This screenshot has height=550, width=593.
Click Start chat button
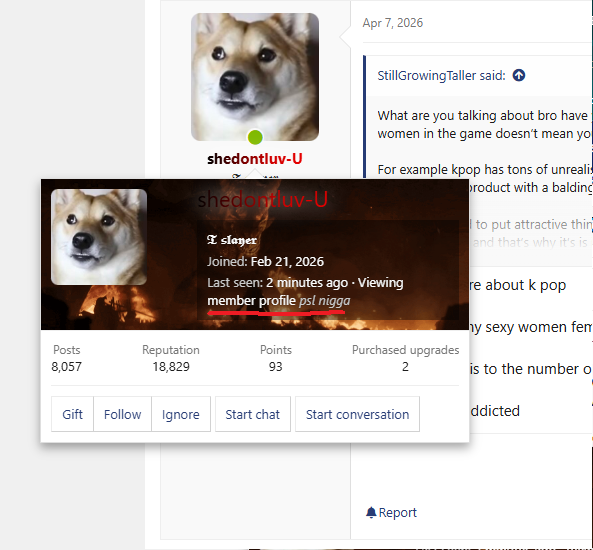pyautogui.click(x=253, y=414)
